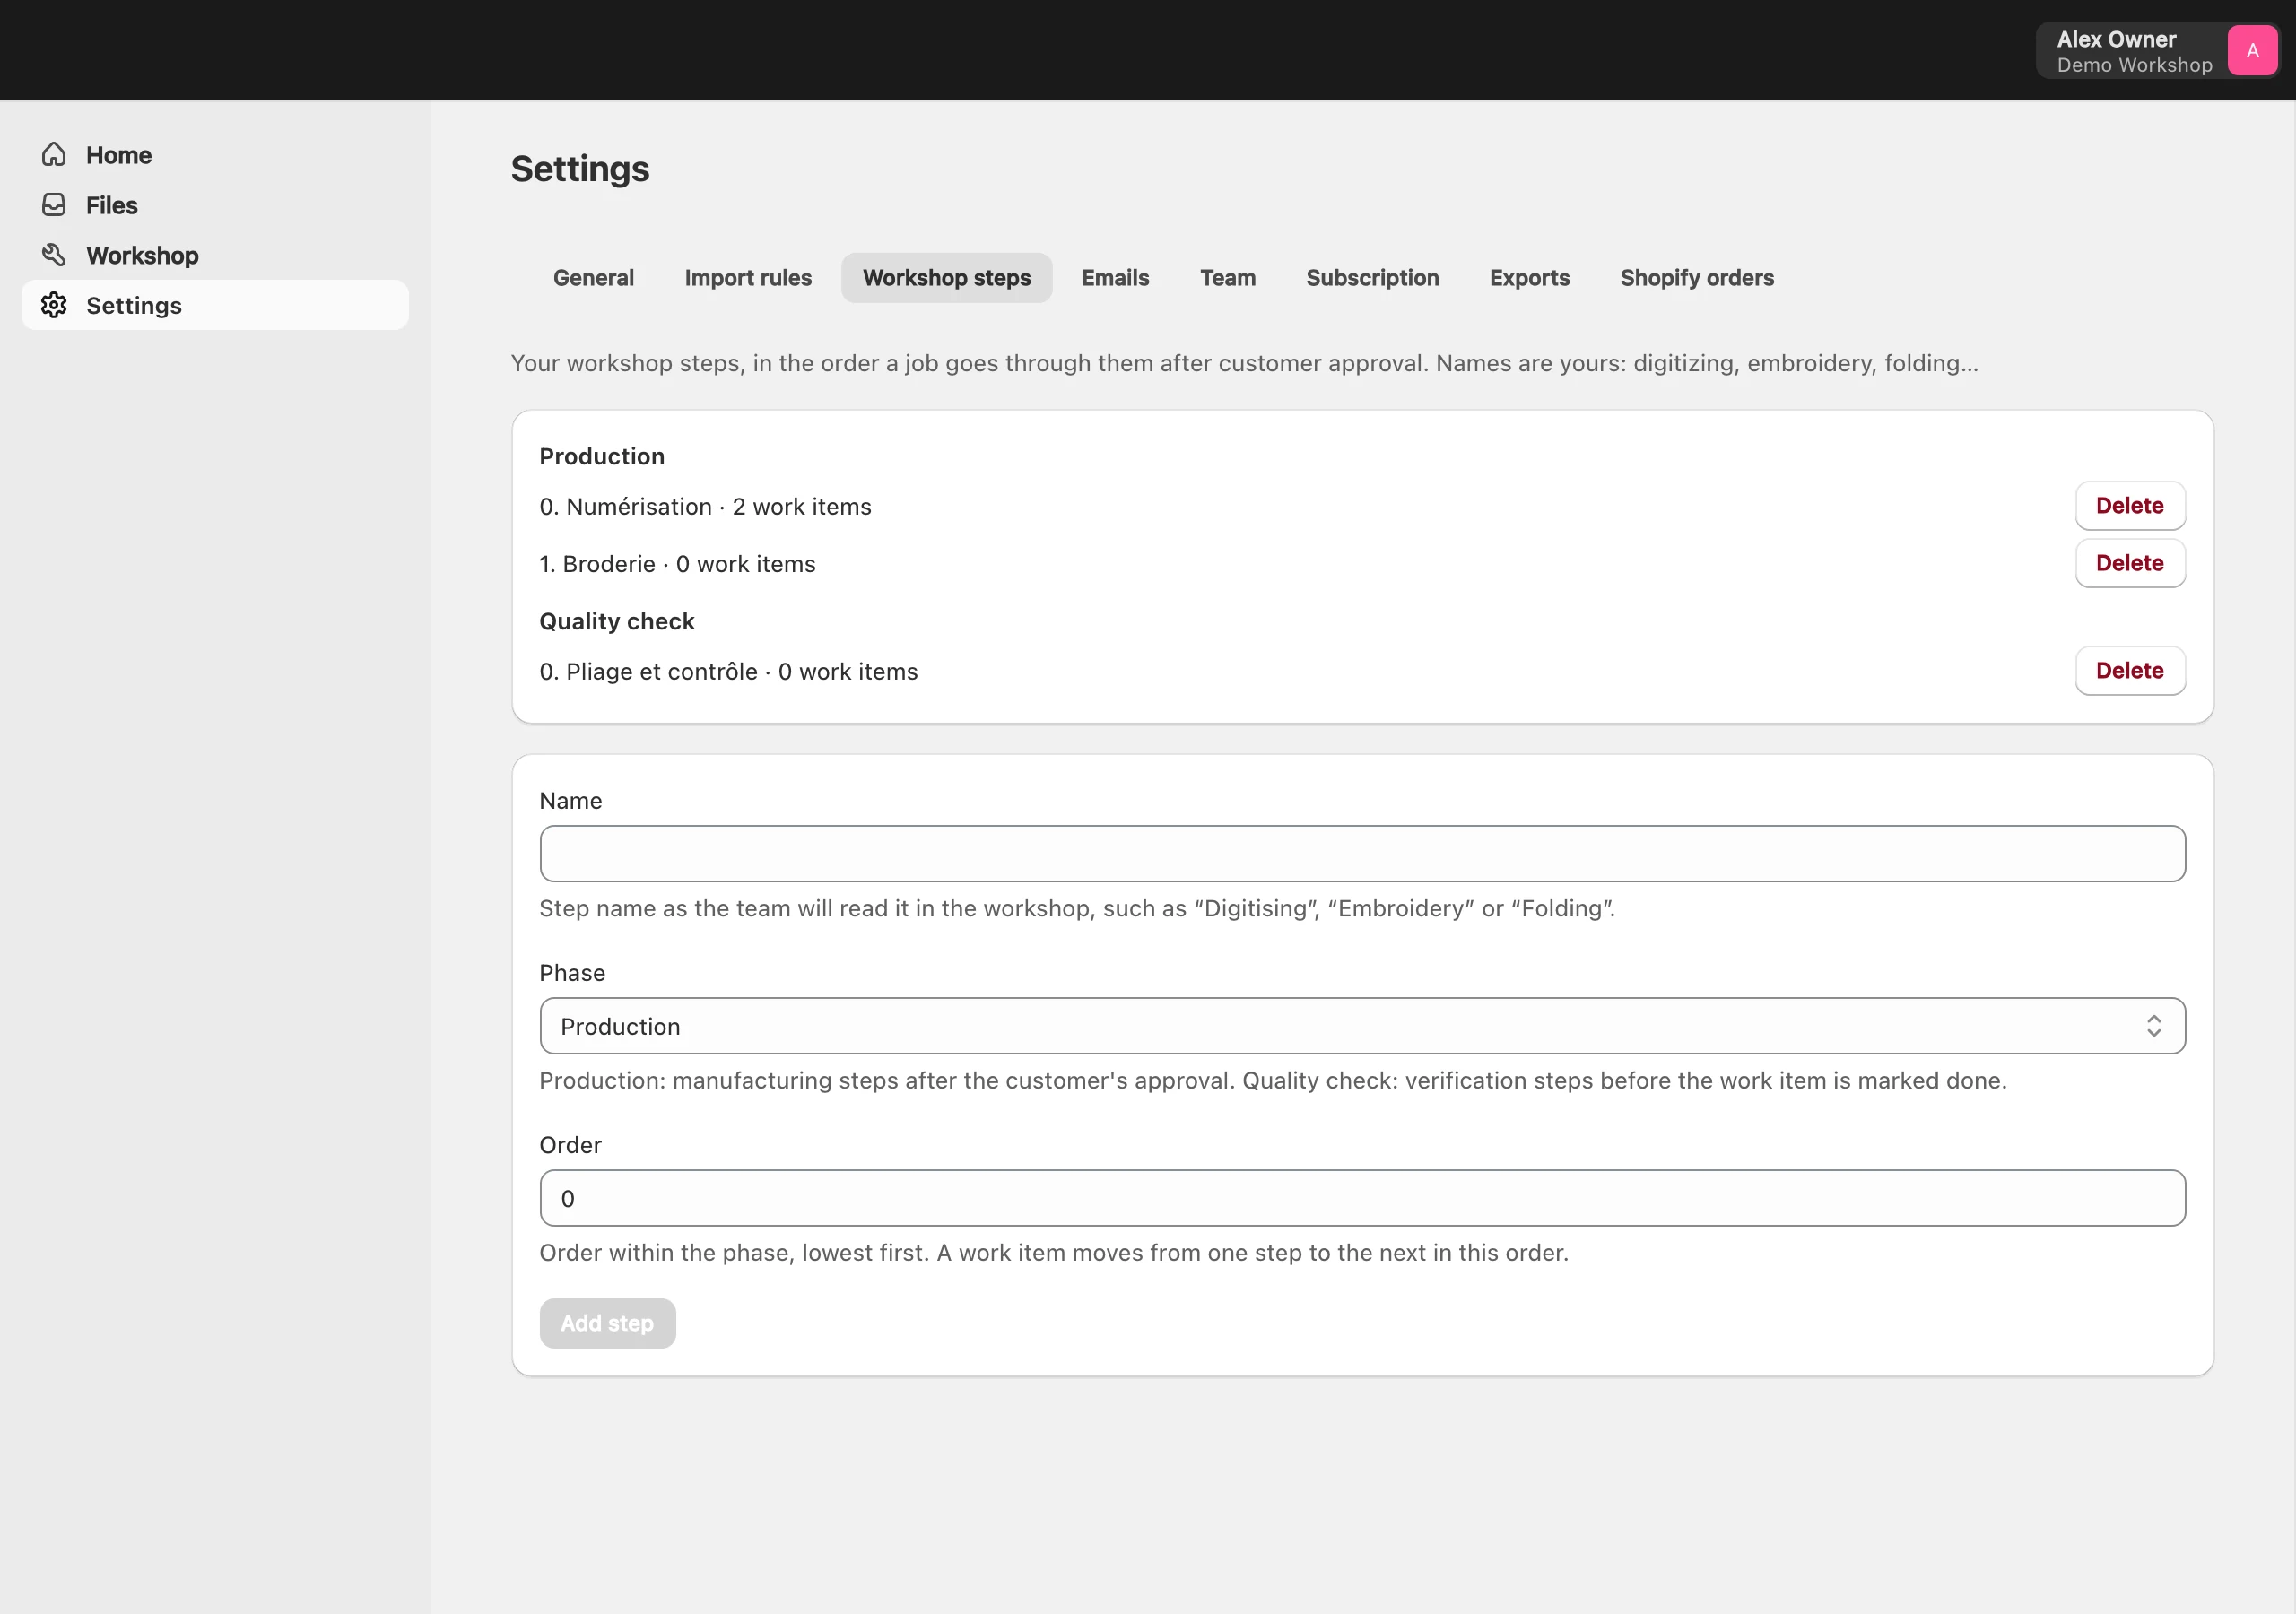Screen dimensions: 2296x1614
Task: Open the Import rules tab
Action: point(748,277)
